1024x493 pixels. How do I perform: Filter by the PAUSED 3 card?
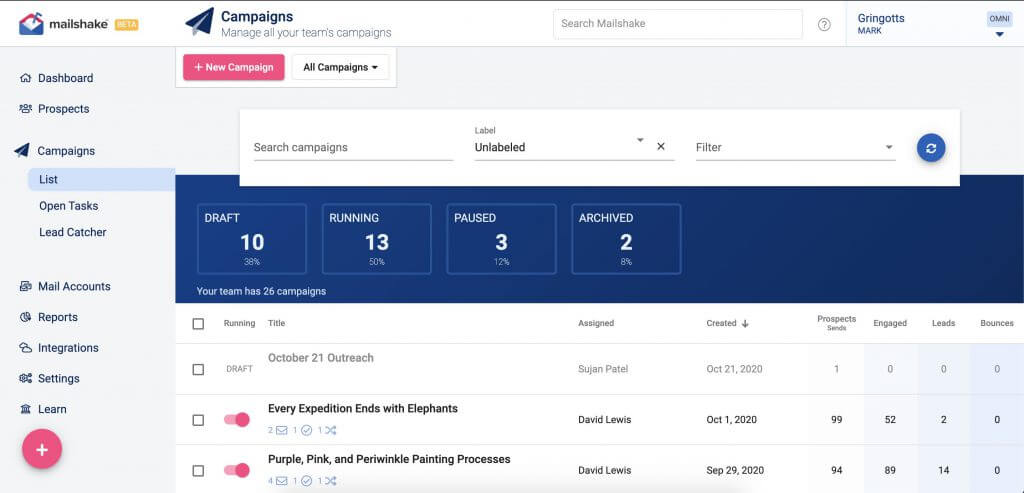click(x=502, y=239)
